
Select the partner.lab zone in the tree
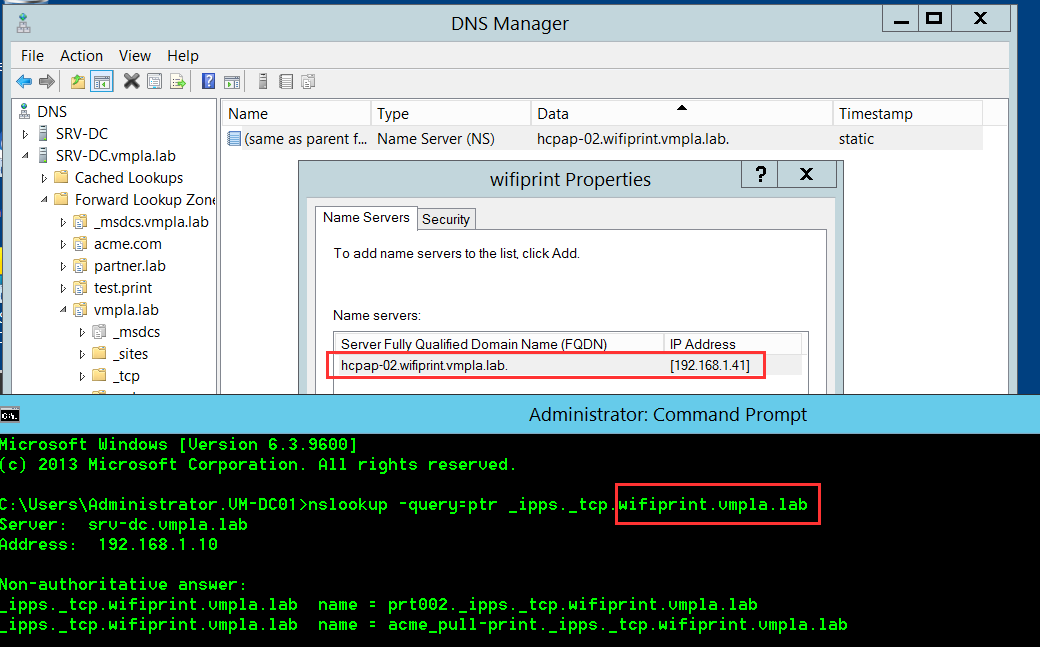pyautogui.click(x=129, y=266)
